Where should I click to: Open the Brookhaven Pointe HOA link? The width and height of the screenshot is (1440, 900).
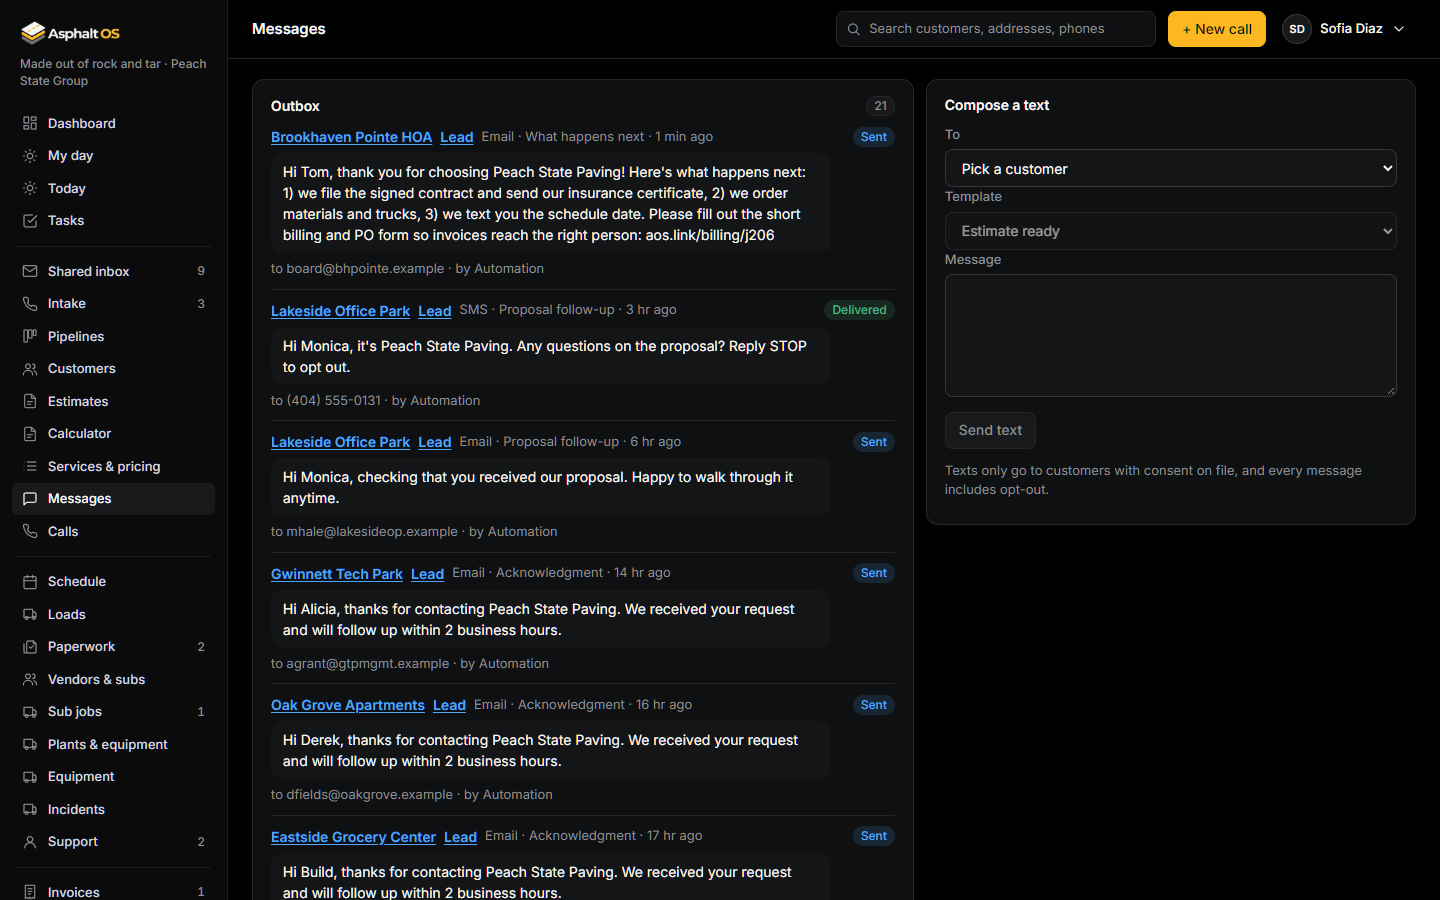[351, 137]
